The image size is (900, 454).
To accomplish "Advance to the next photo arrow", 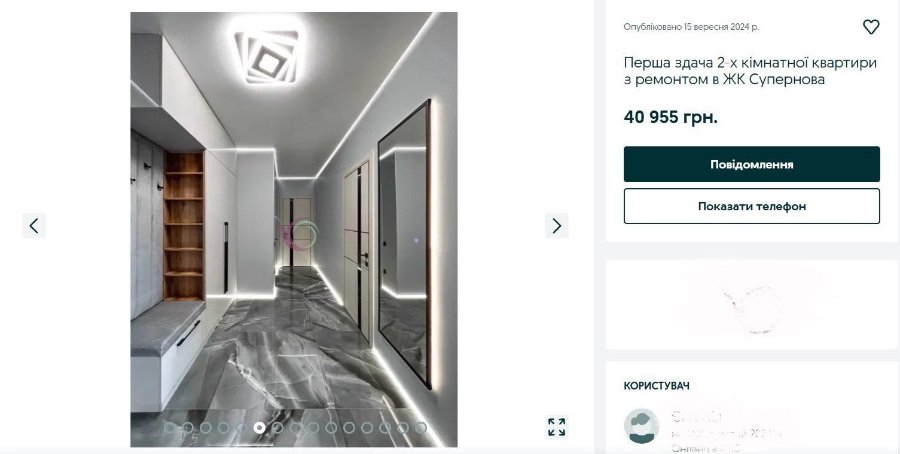I will pos(556,226).
